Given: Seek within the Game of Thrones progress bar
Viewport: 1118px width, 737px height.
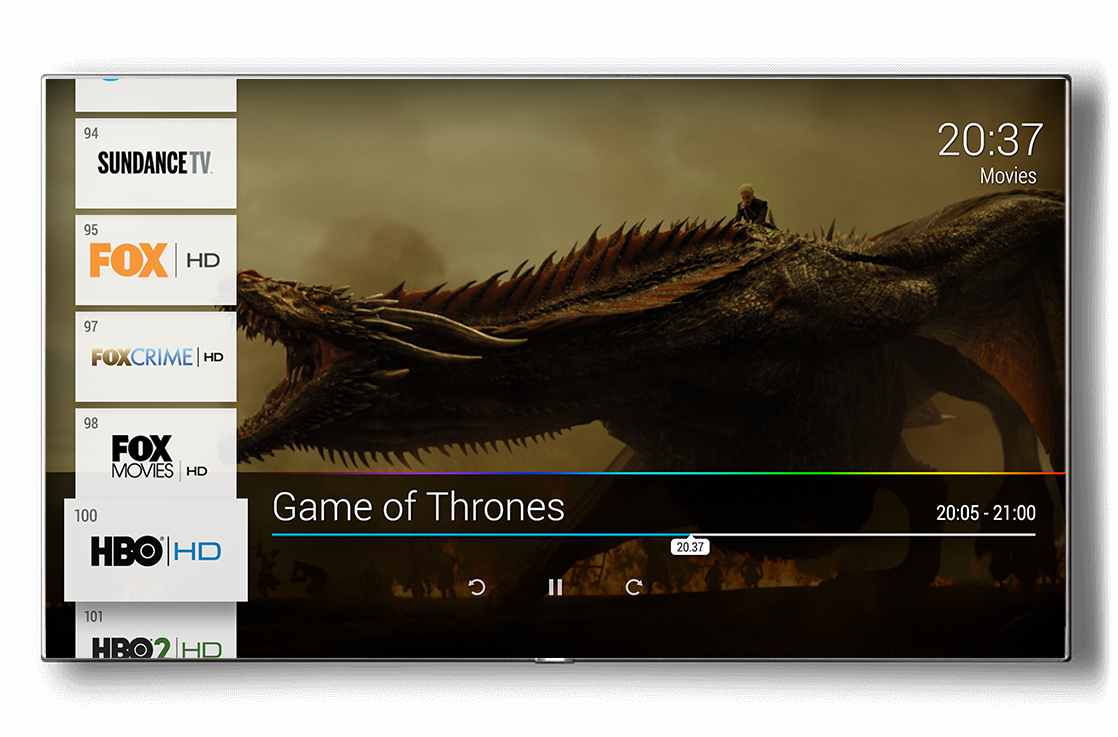Looking at the screenshot, I should 653,534.
